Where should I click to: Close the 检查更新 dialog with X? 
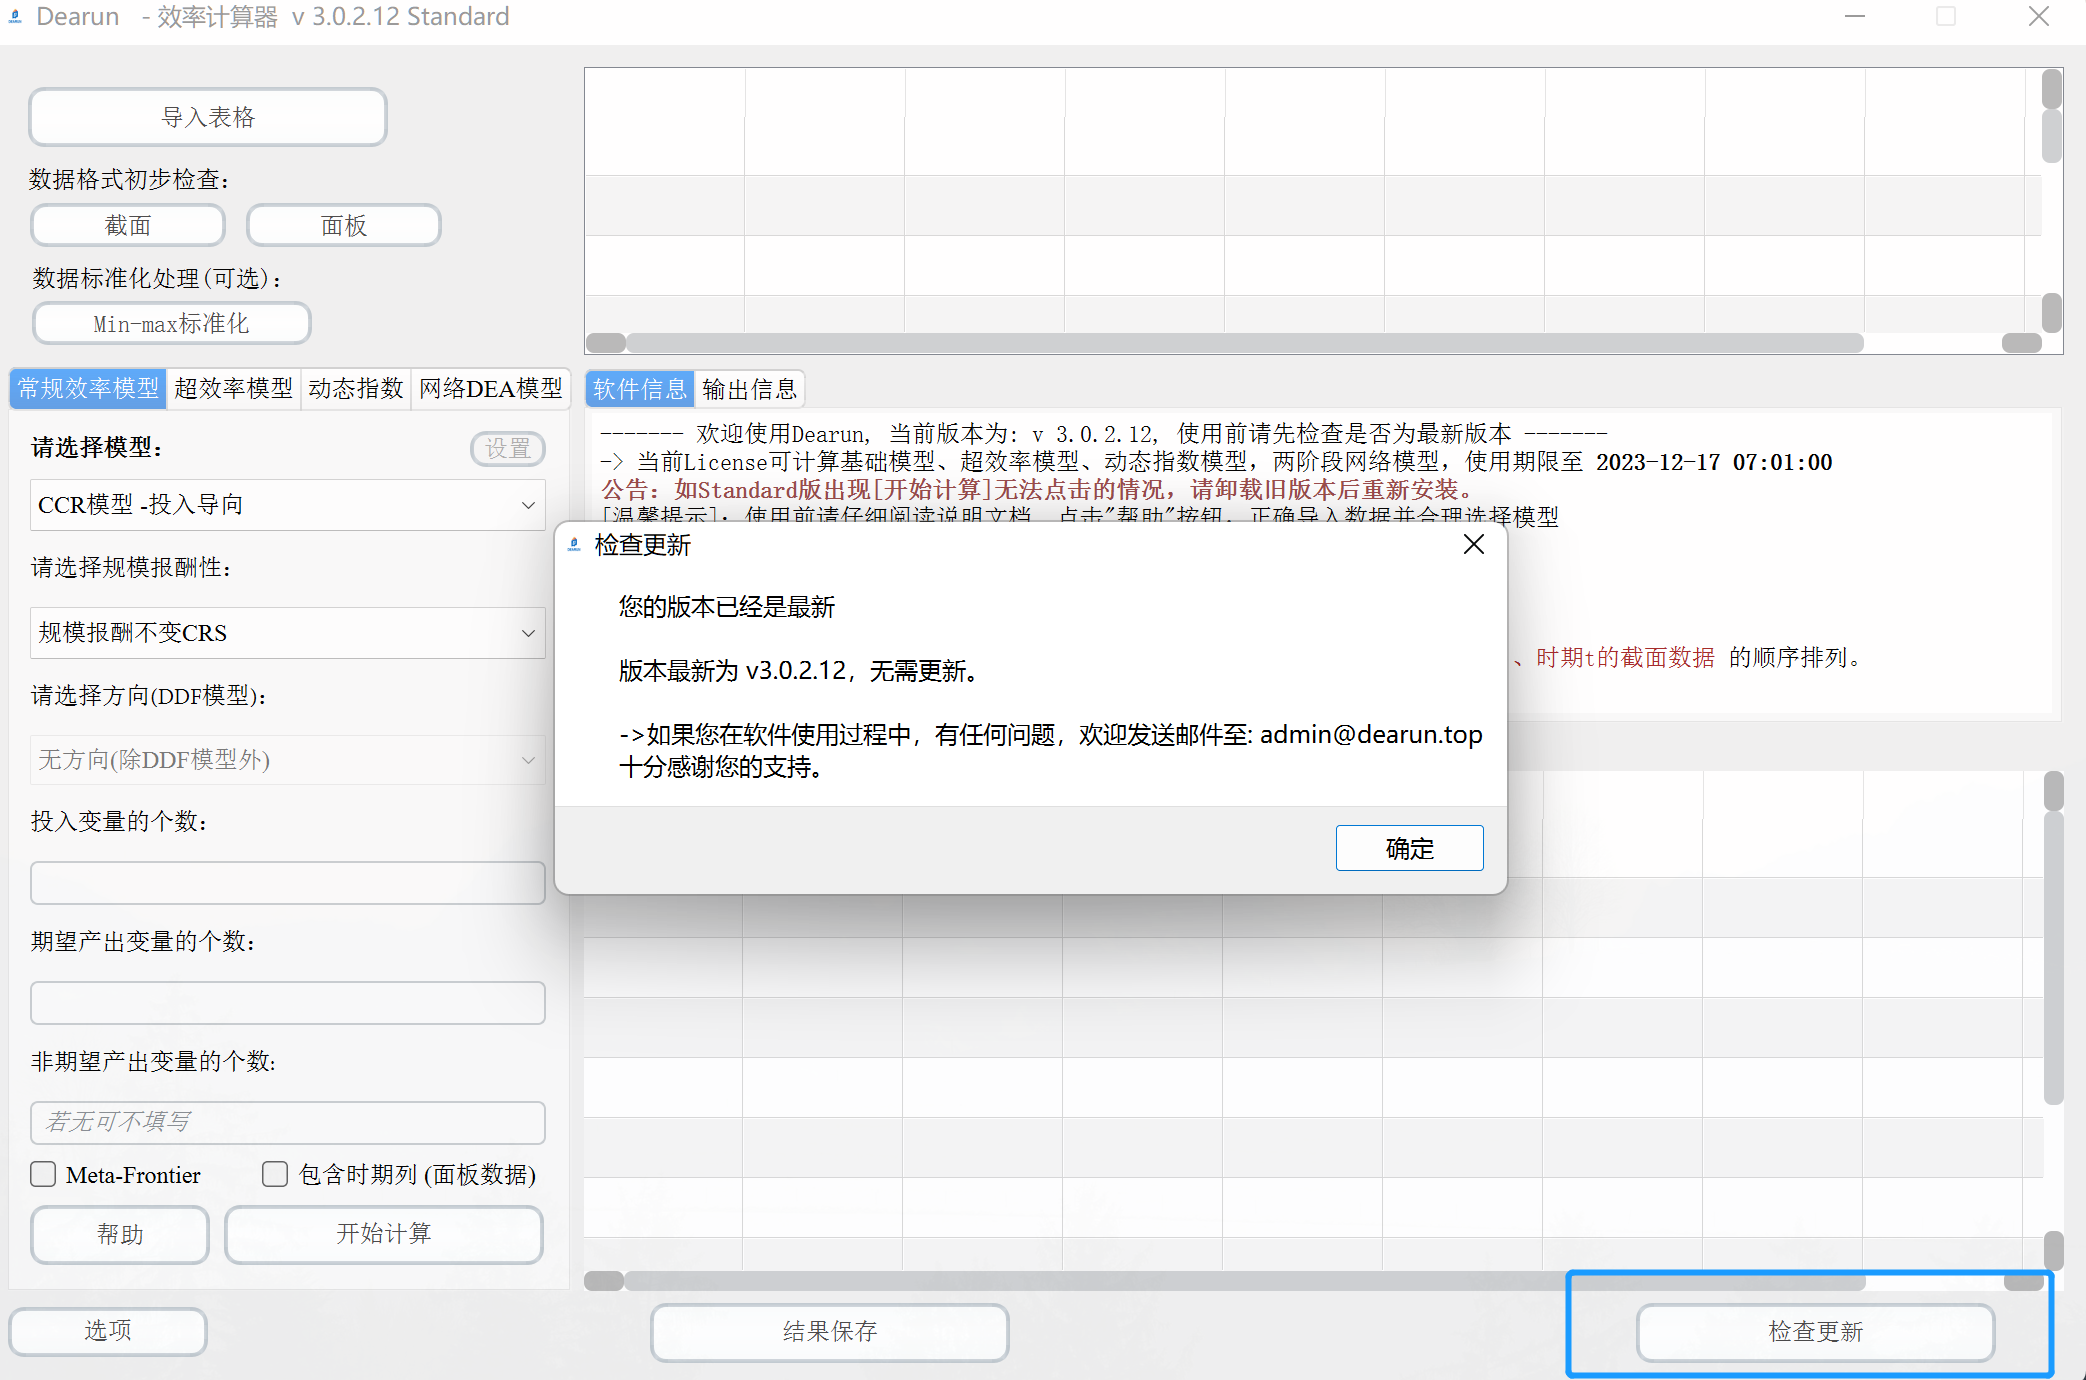(1473, 544)
